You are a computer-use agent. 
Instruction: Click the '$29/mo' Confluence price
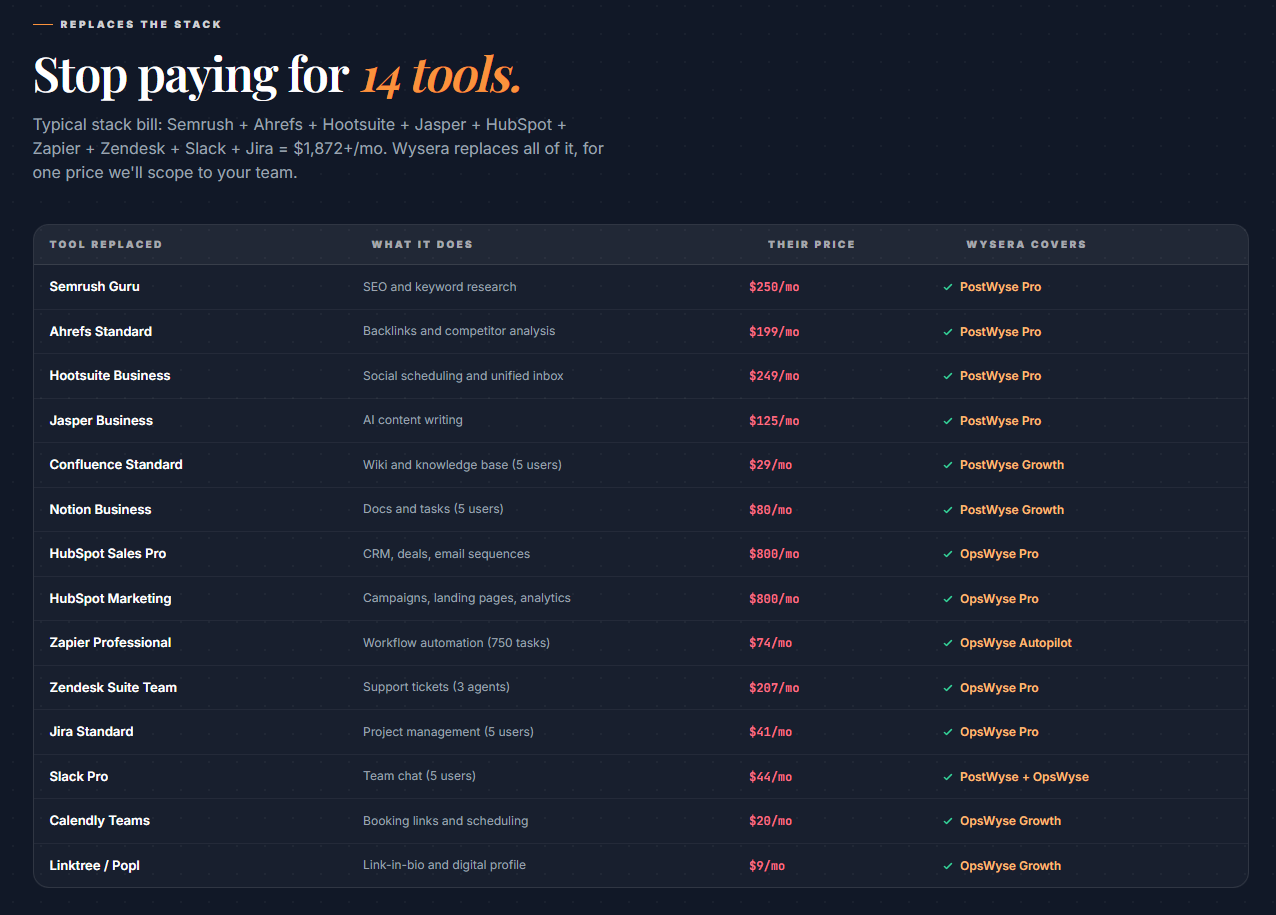pos(770,465)
